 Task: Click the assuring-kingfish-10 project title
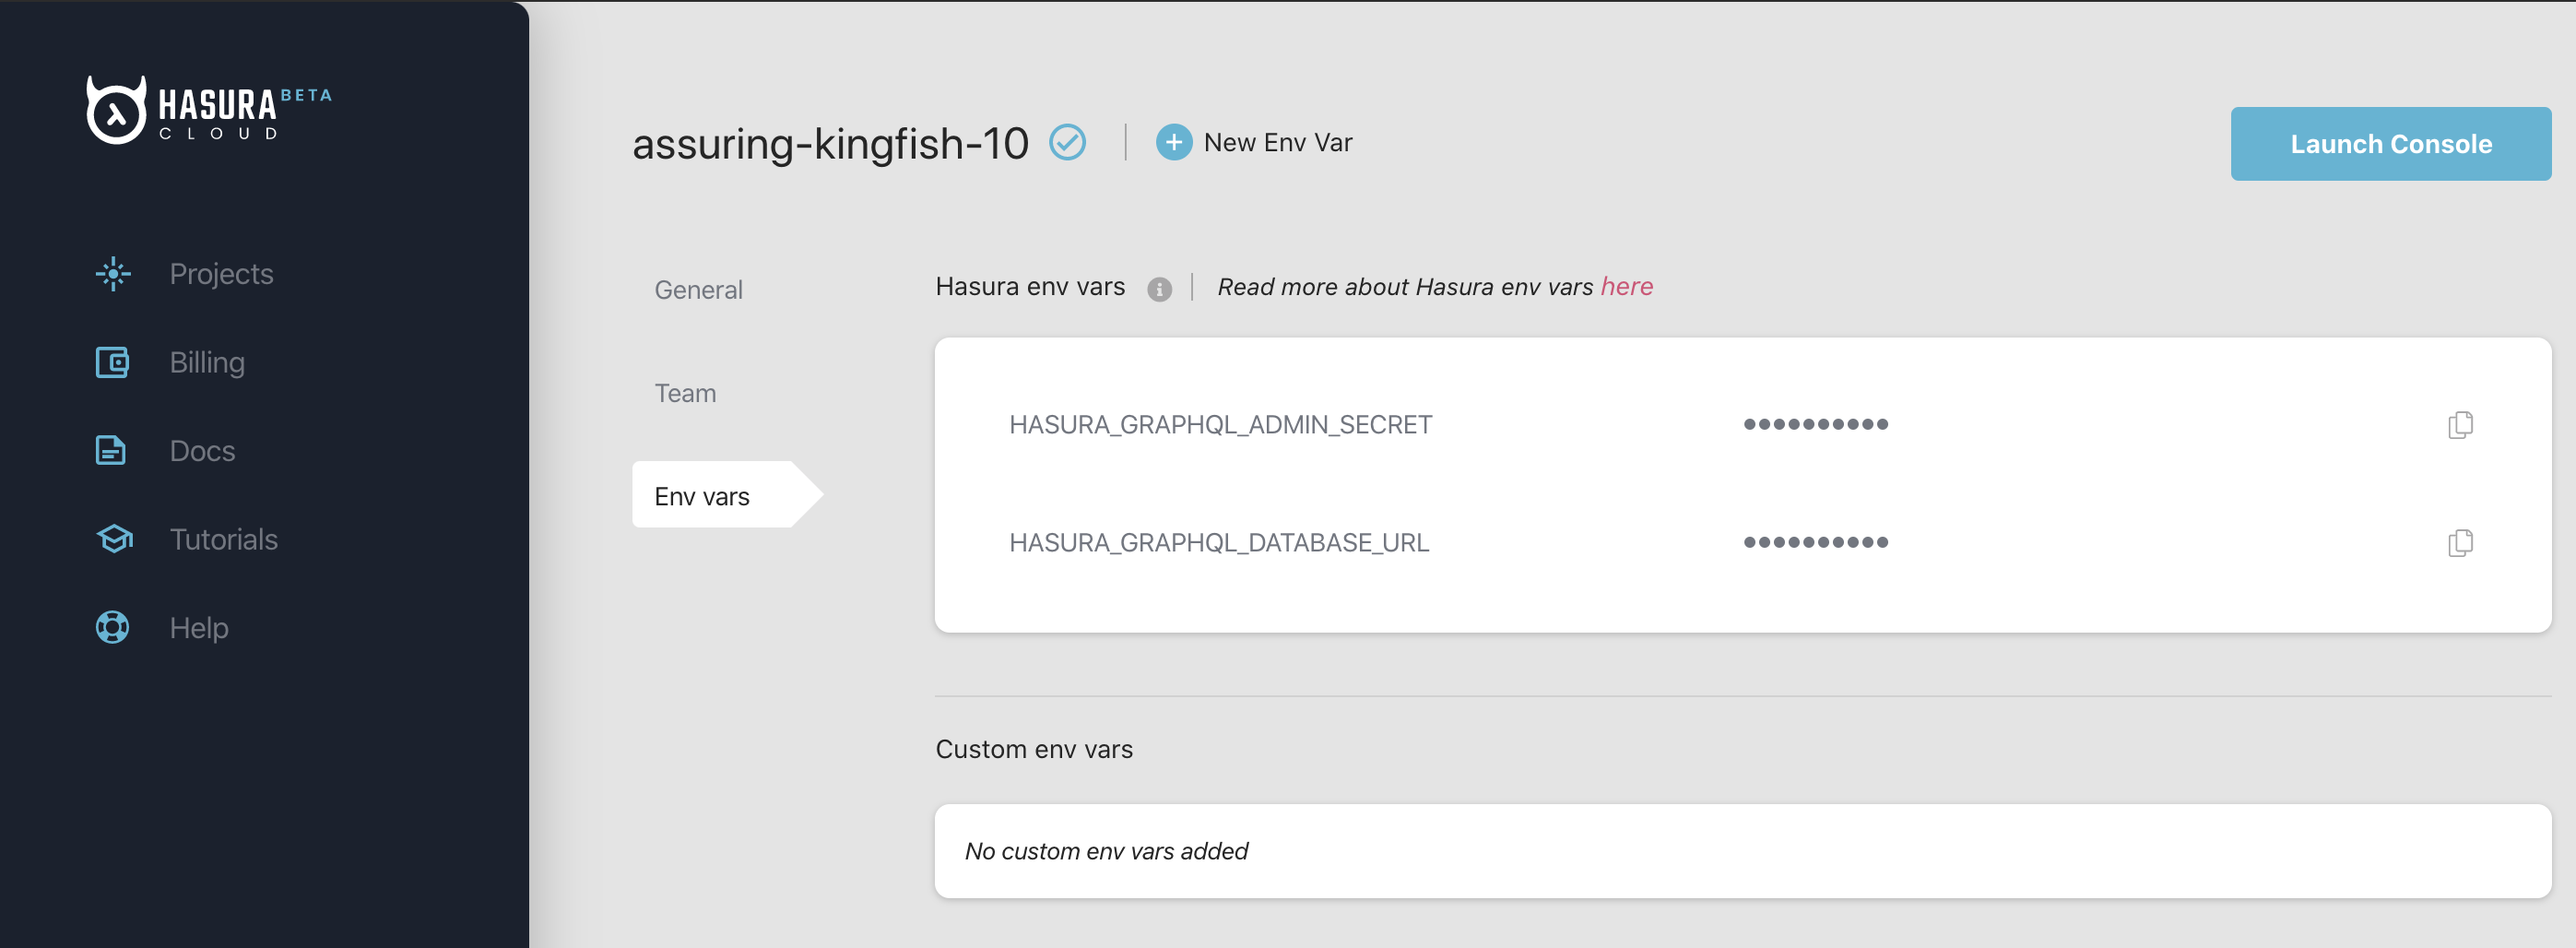pos(830,143)
